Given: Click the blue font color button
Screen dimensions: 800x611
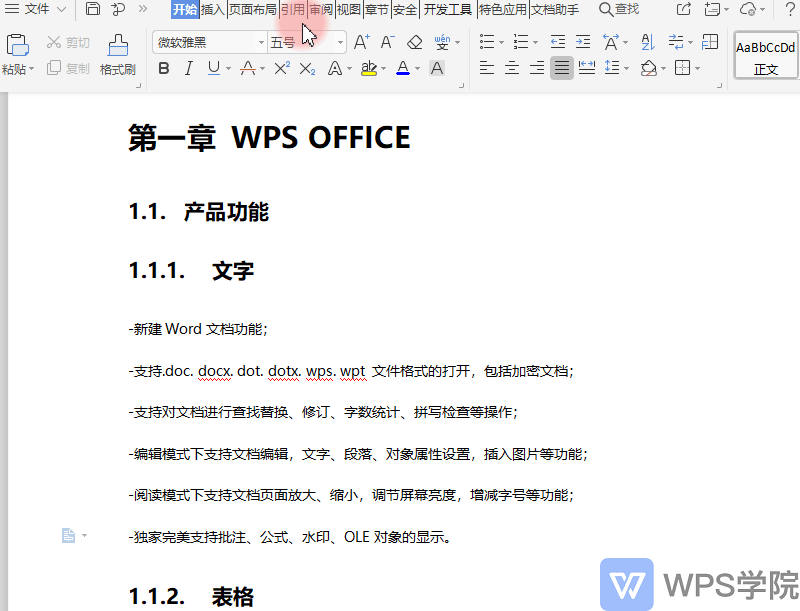Looking at the screenshot, I should pos(403,68).
